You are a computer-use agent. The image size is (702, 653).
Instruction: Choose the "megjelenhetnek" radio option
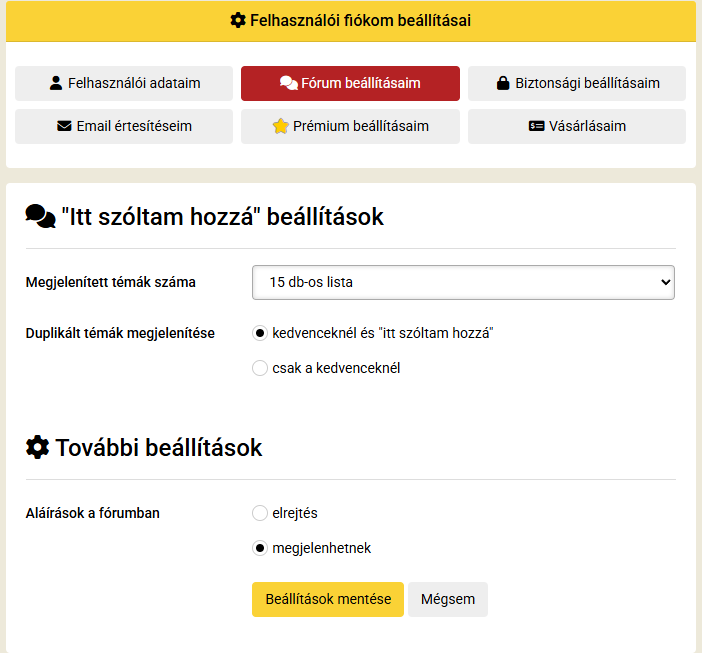(x=260, y=548)
